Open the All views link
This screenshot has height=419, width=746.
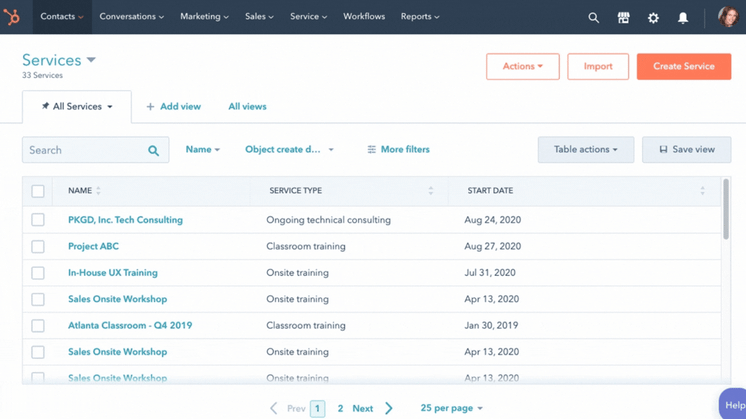(247, 107)
